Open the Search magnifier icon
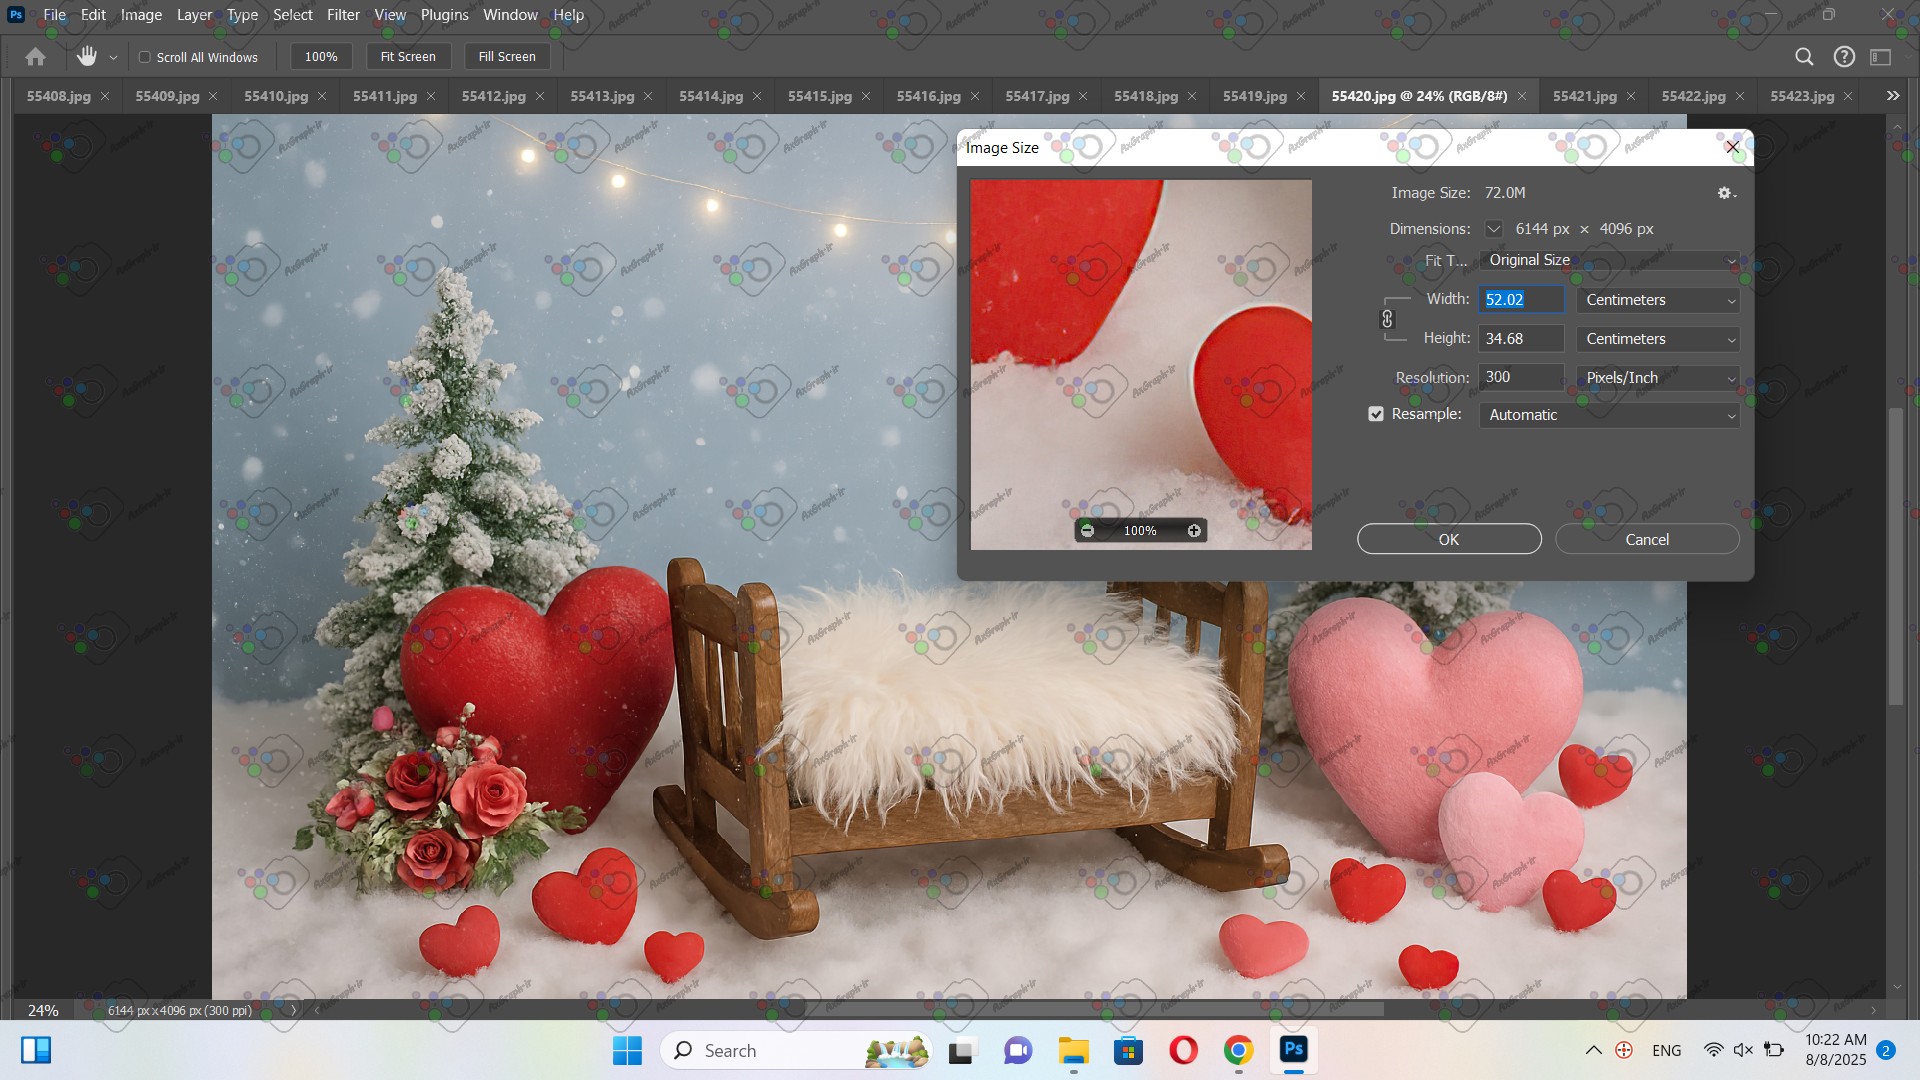 point(1804,57)
